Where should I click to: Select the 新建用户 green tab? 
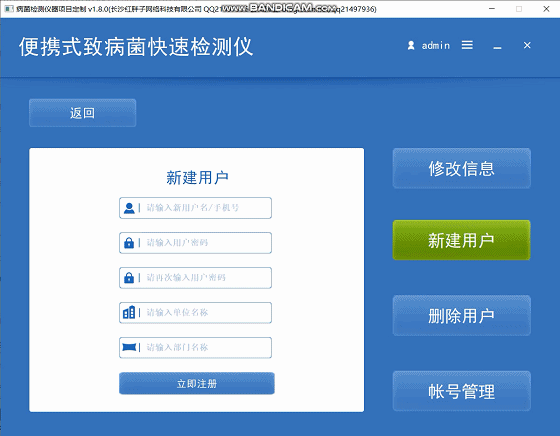click(x=461, y=240)
